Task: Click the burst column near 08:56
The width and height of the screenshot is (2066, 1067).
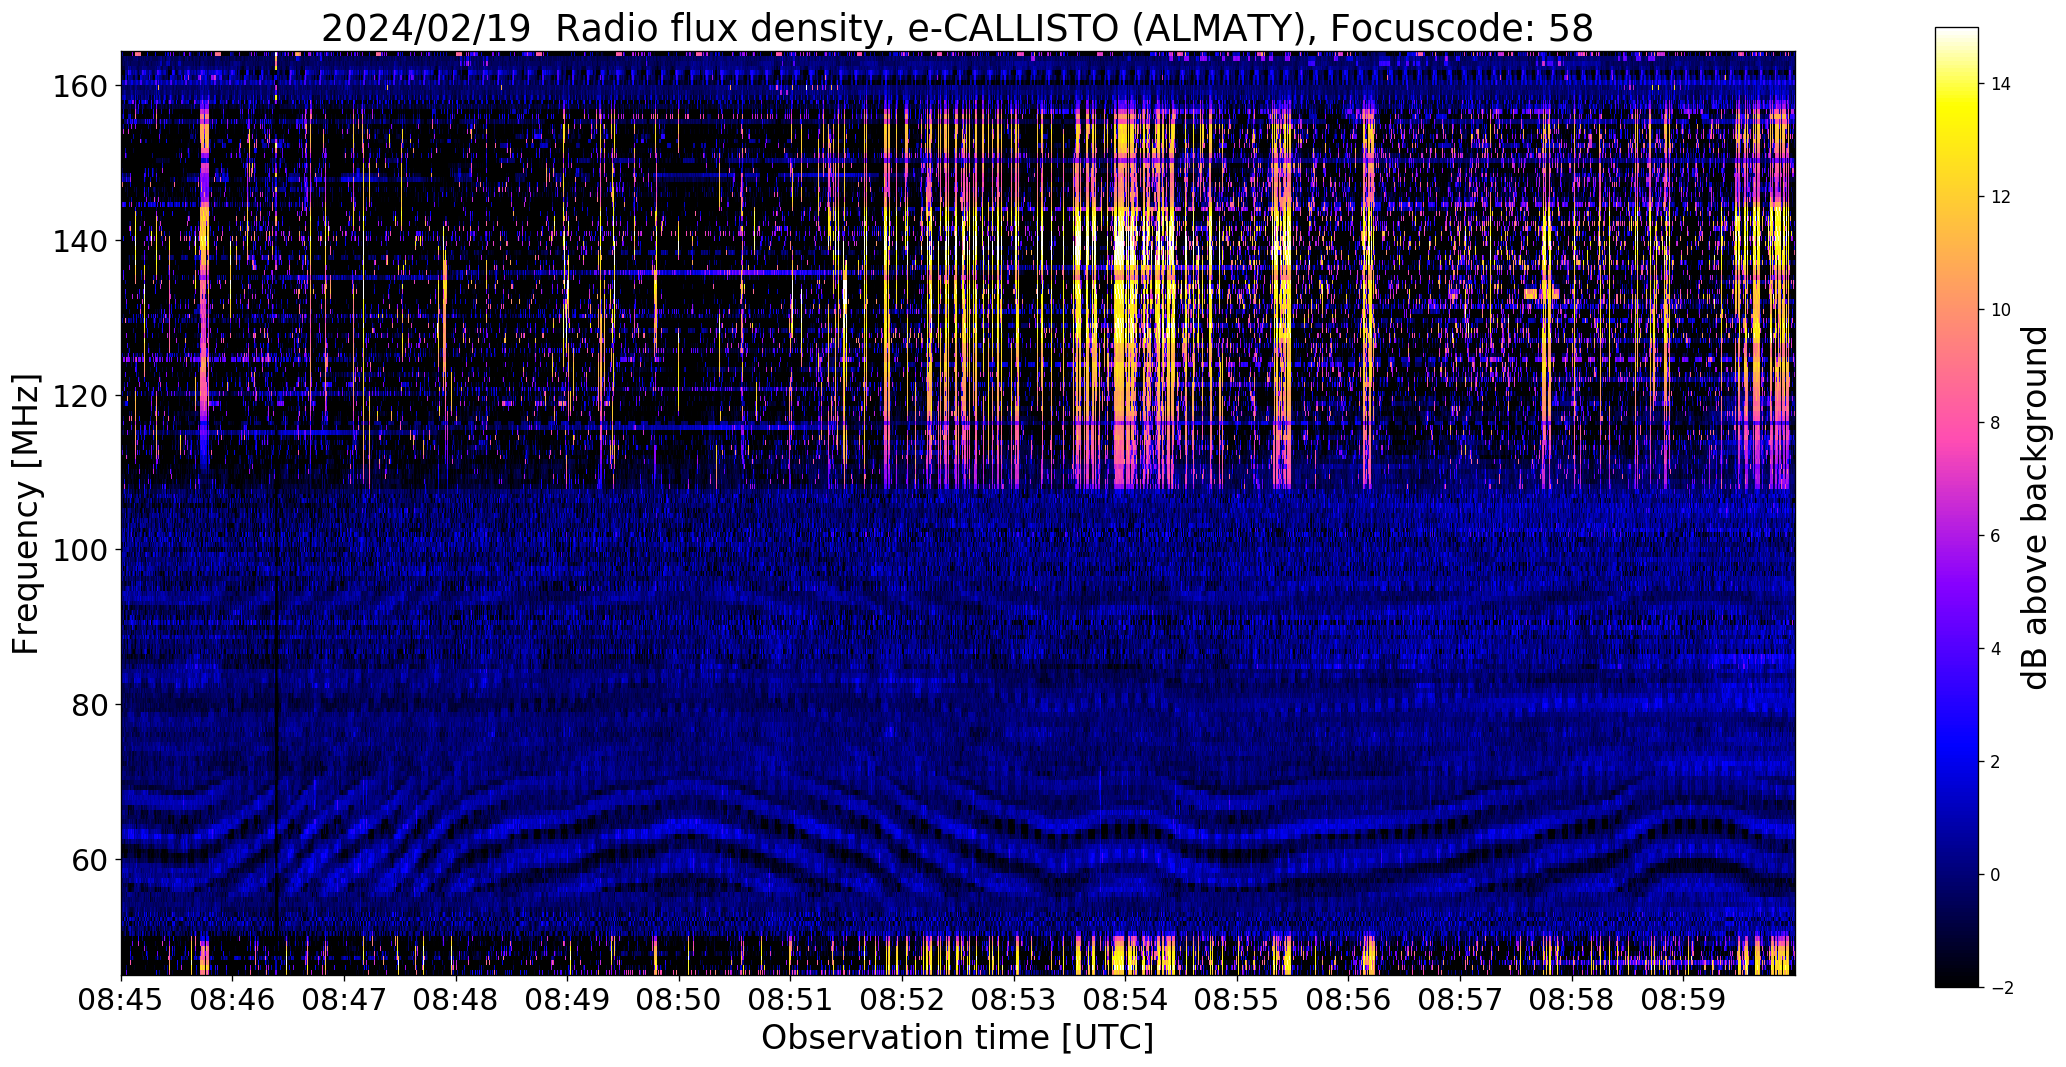Action: tap(1368, 300)
